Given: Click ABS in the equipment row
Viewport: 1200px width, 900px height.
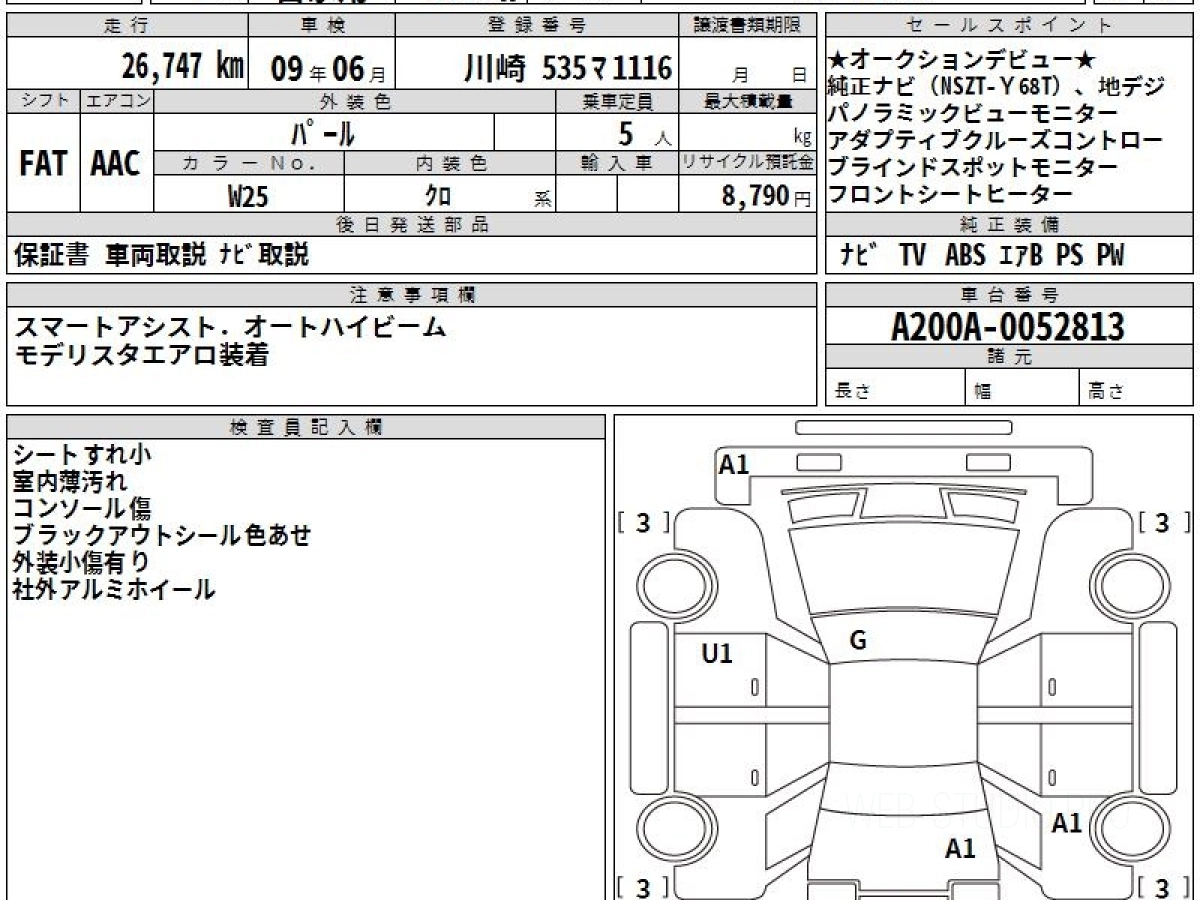Looking at the screenshot, I should coord(965,256).
